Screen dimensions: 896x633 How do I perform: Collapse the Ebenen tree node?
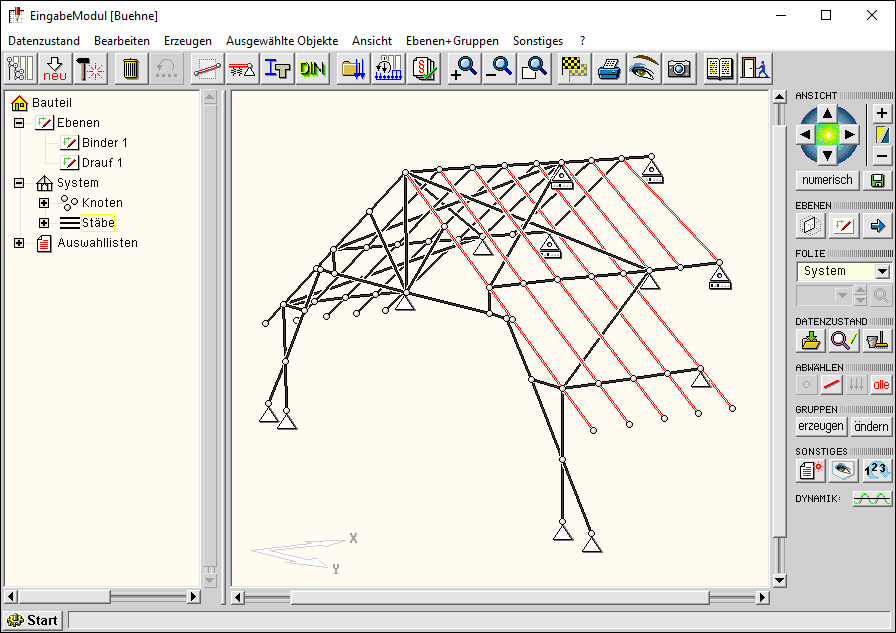click(x=19, y=123)
